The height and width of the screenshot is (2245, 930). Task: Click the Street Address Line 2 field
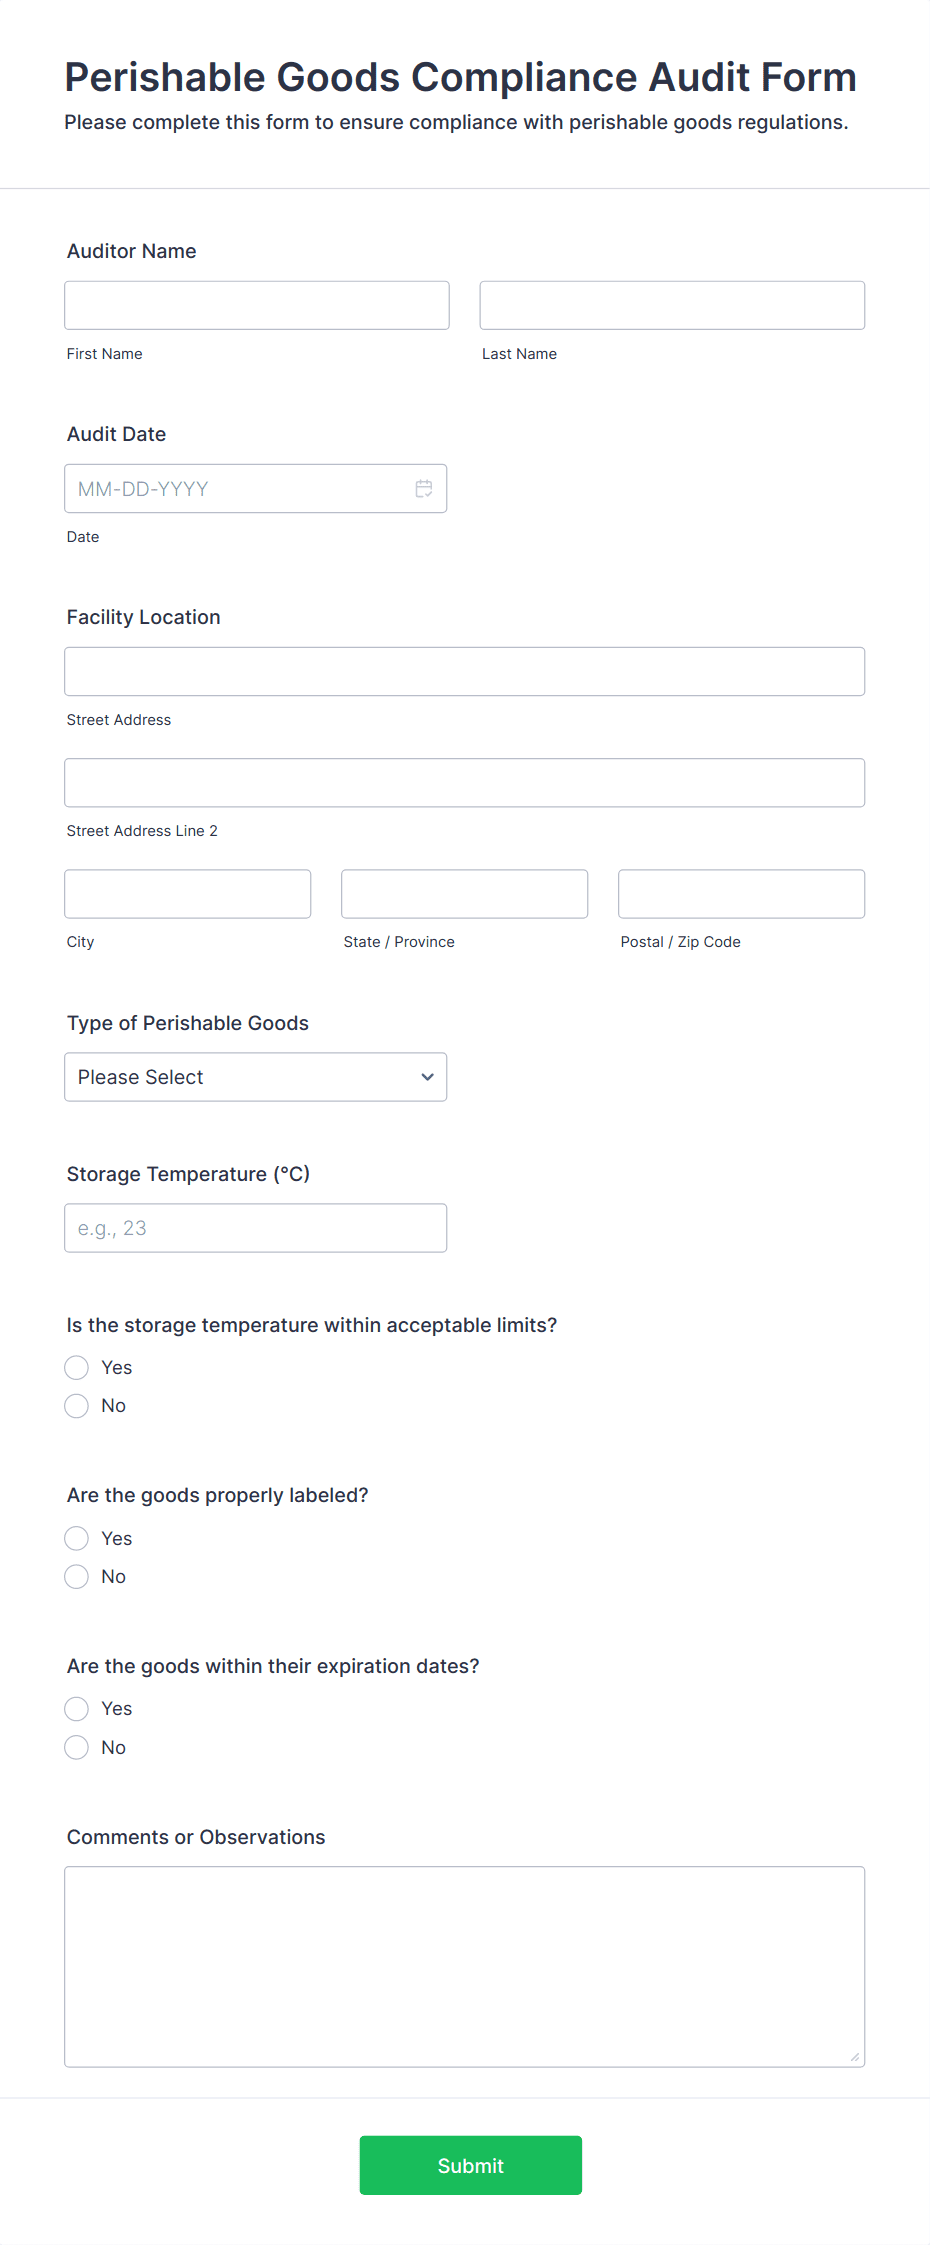(x=465, y=783)
